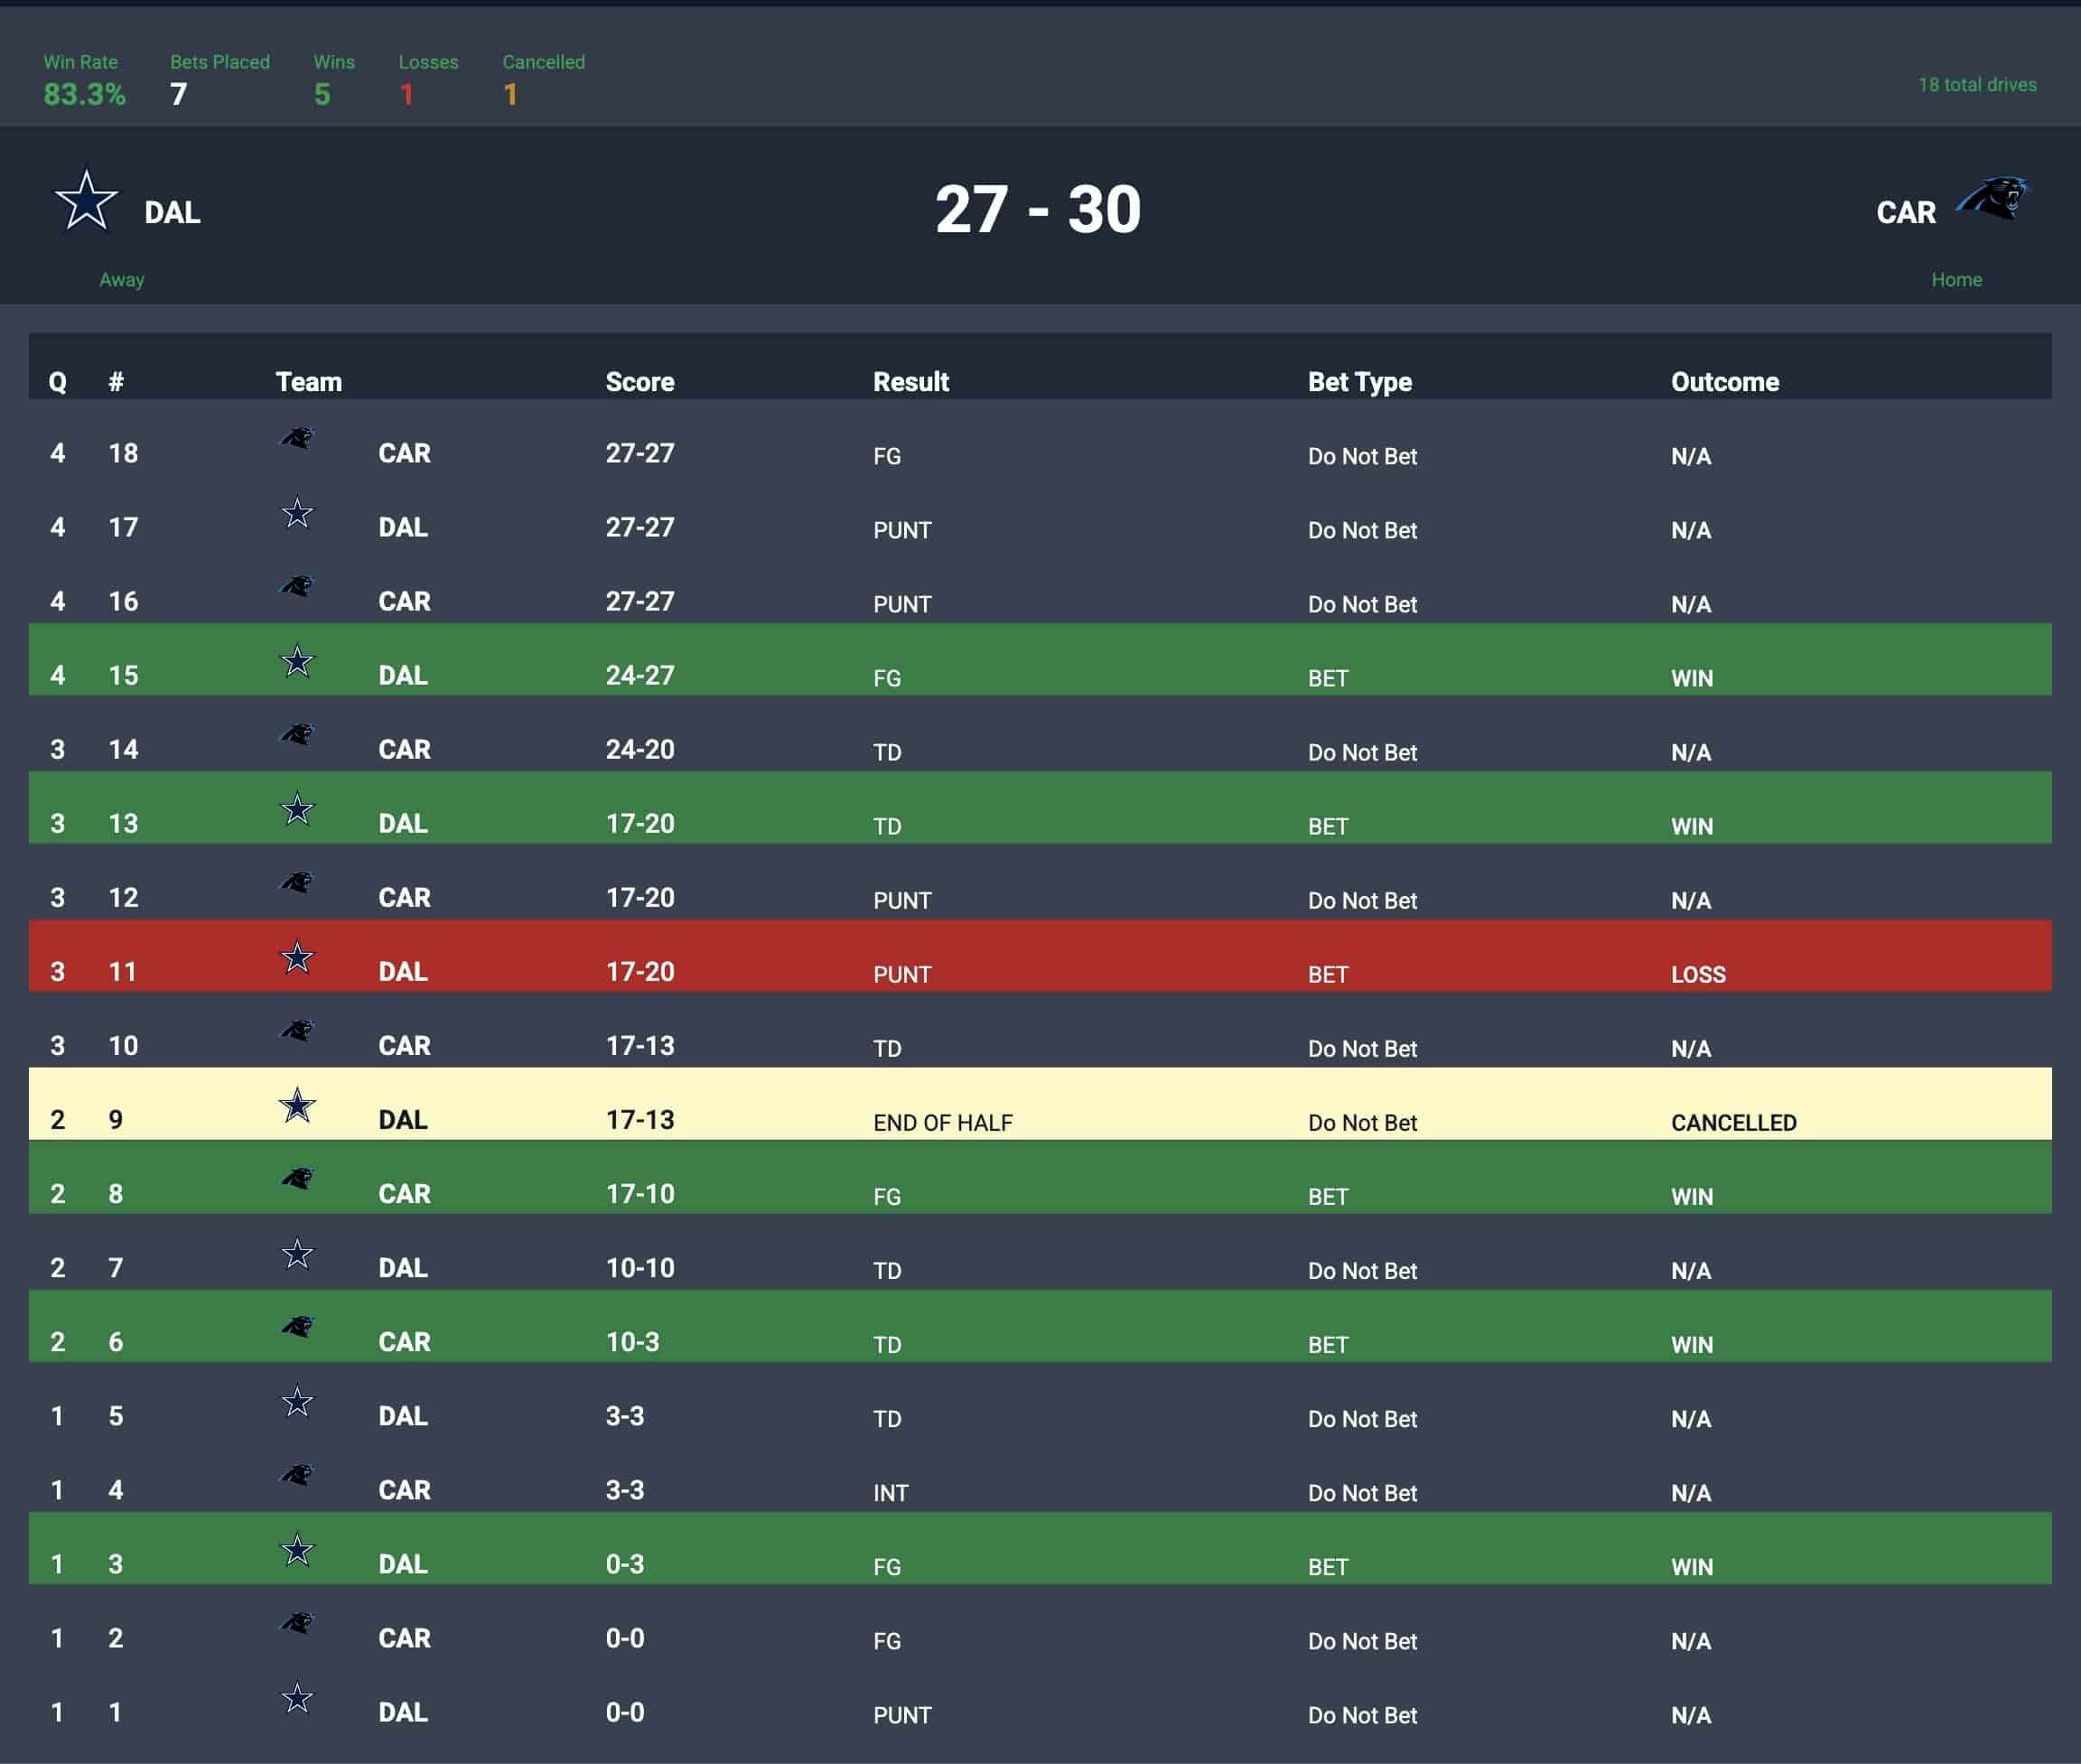The width and height of the screenshot is (2081, 1764).
Task: Click the Cowboys star in drive 15 row
Action: point(297,661)
